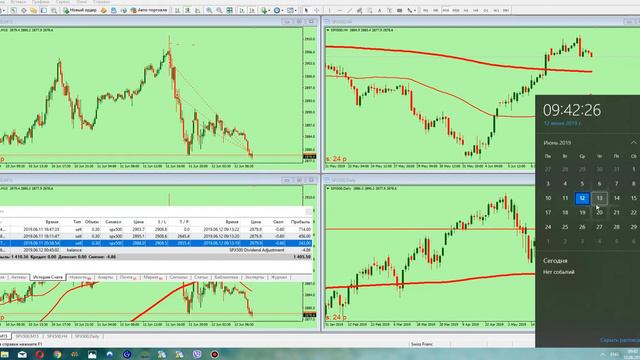Select day 12 highlighted in calendar
The height and width of the screenshot is (360, 640).
tap(582, 198)
